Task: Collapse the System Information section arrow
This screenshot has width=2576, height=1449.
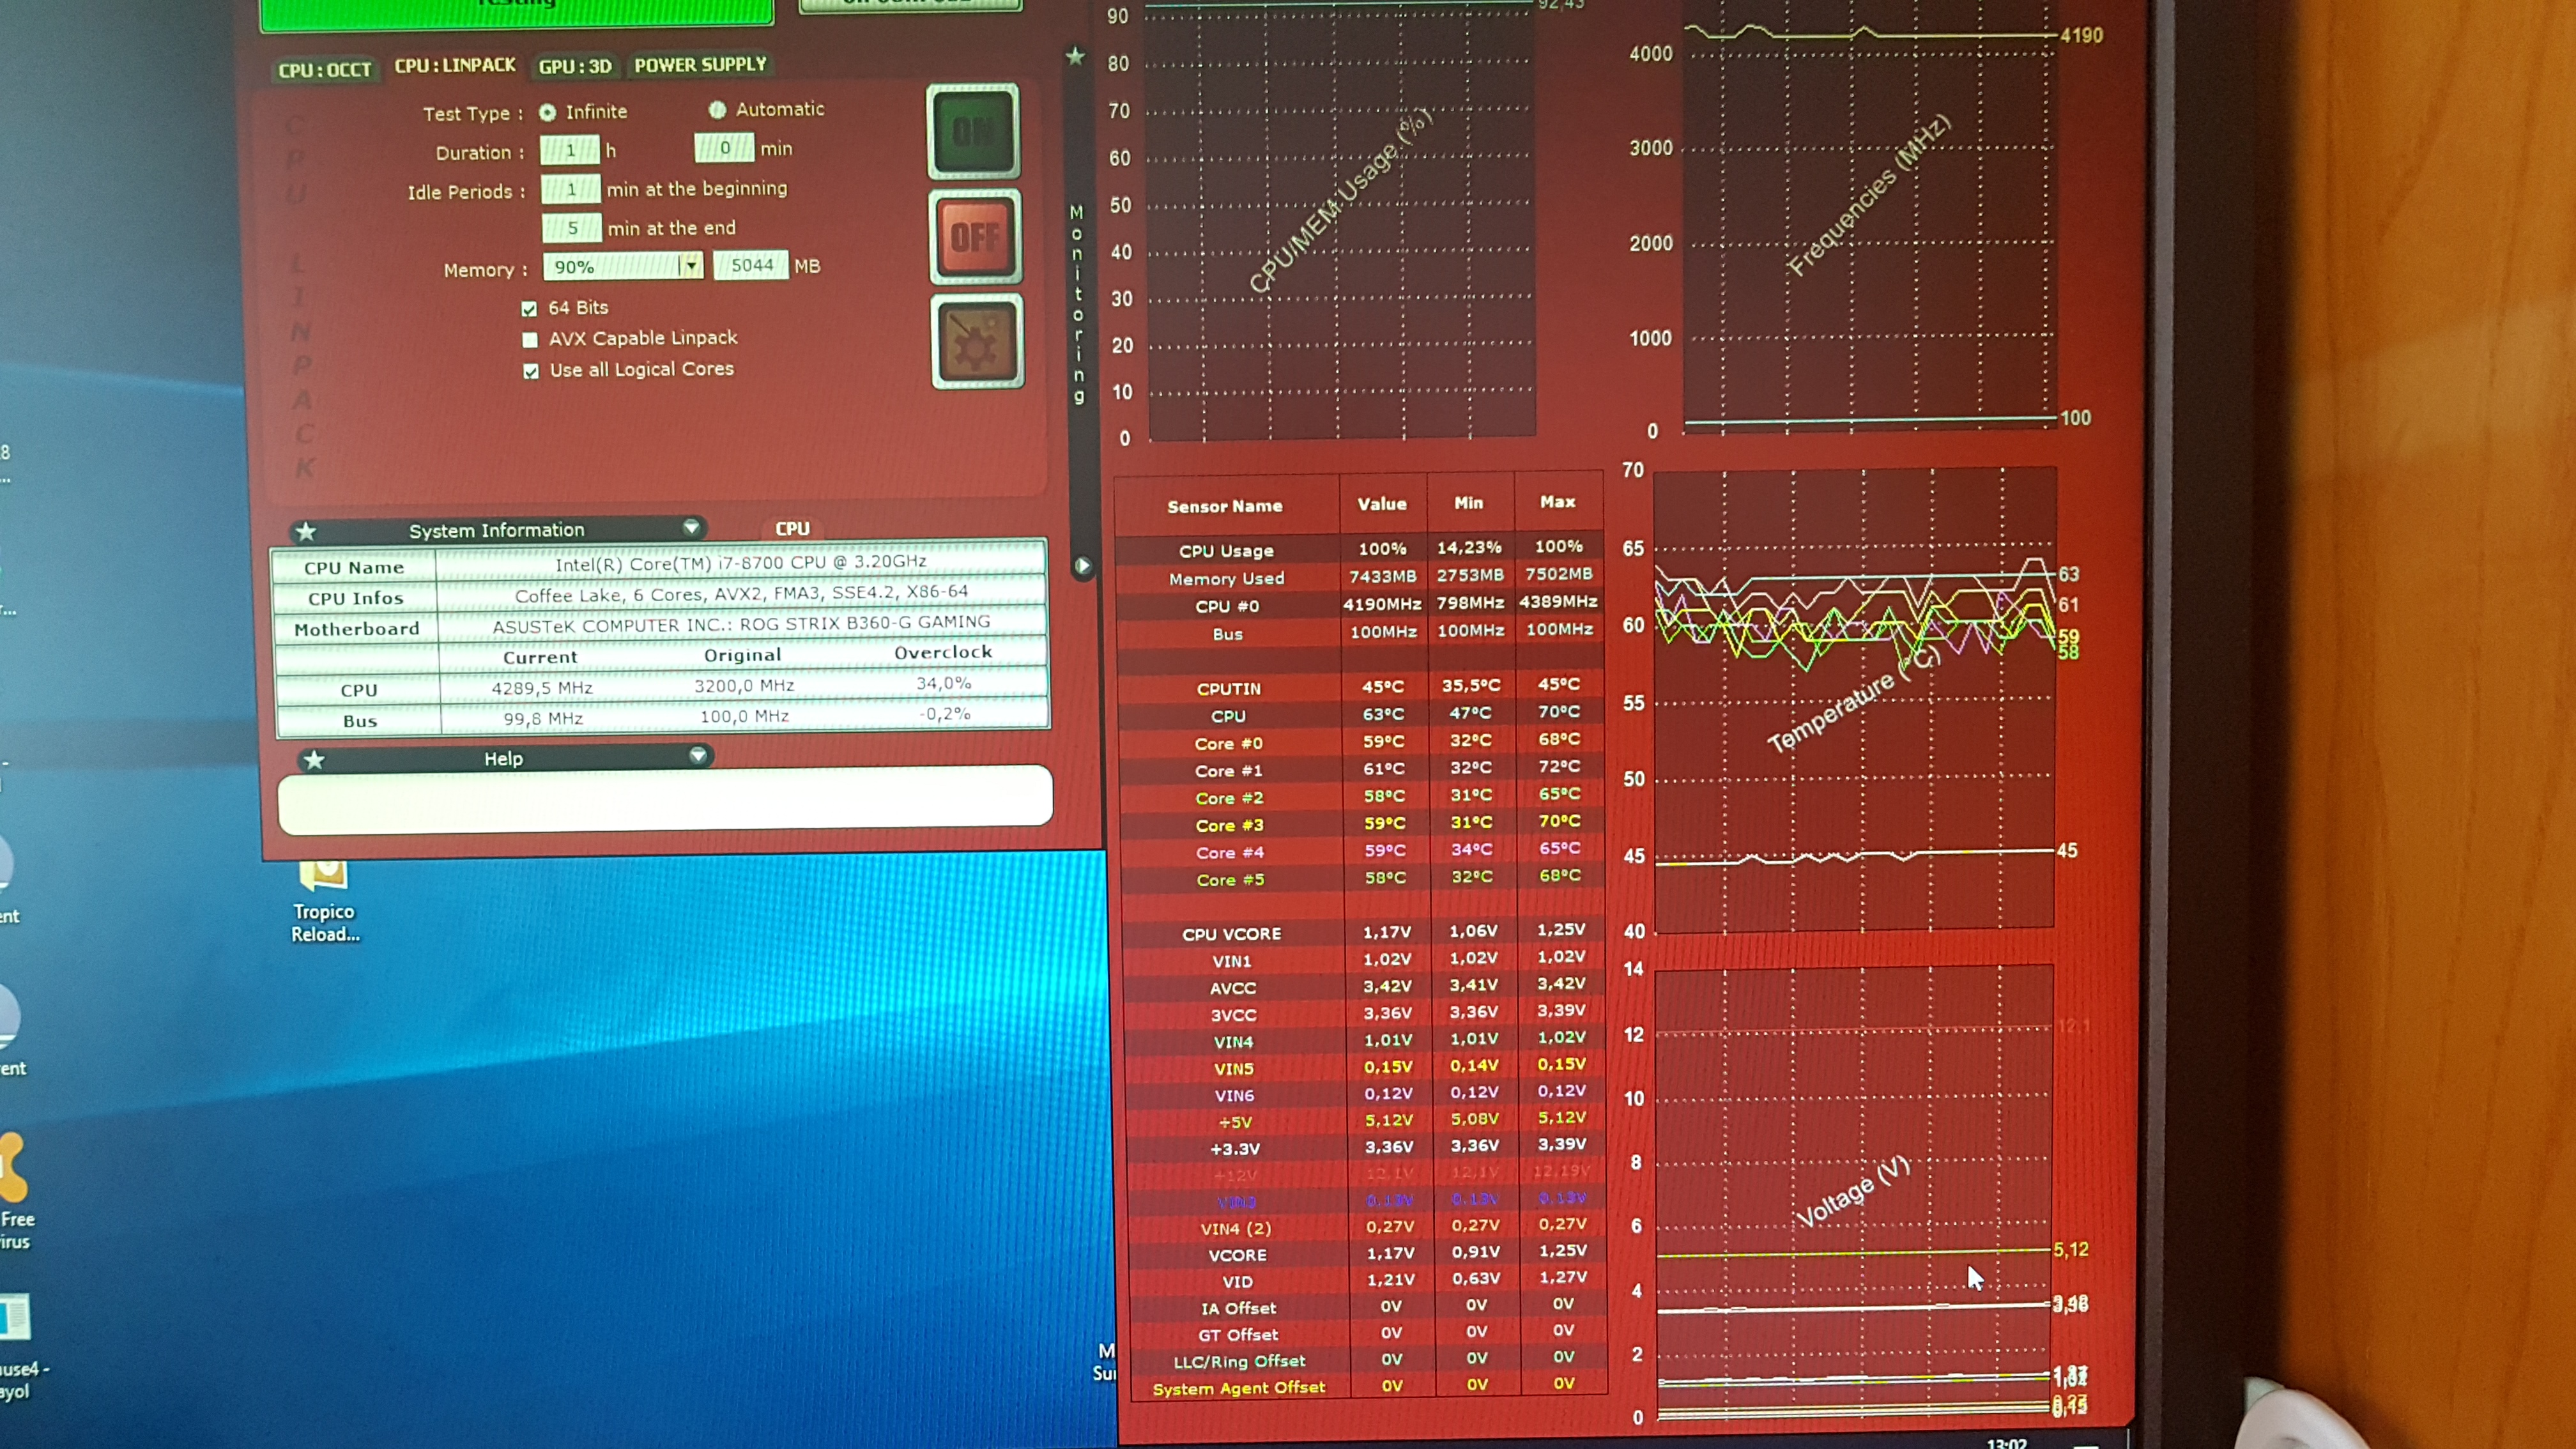Action: pyautogui.click(x=691, y=527)
